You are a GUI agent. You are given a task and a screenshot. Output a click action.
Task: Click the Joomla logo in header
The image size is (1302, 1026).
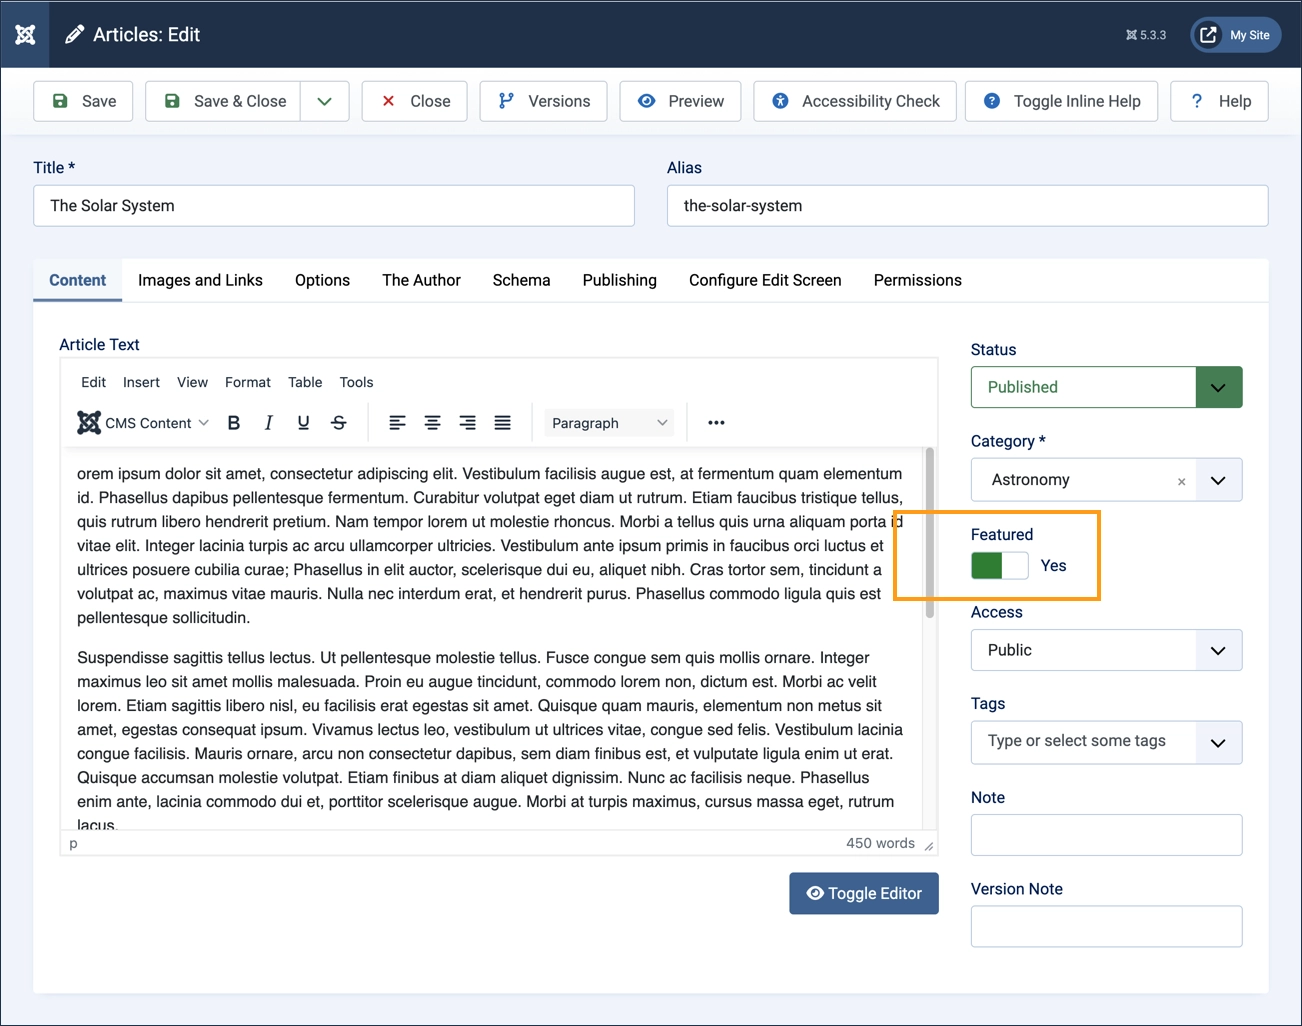(26, 35)
